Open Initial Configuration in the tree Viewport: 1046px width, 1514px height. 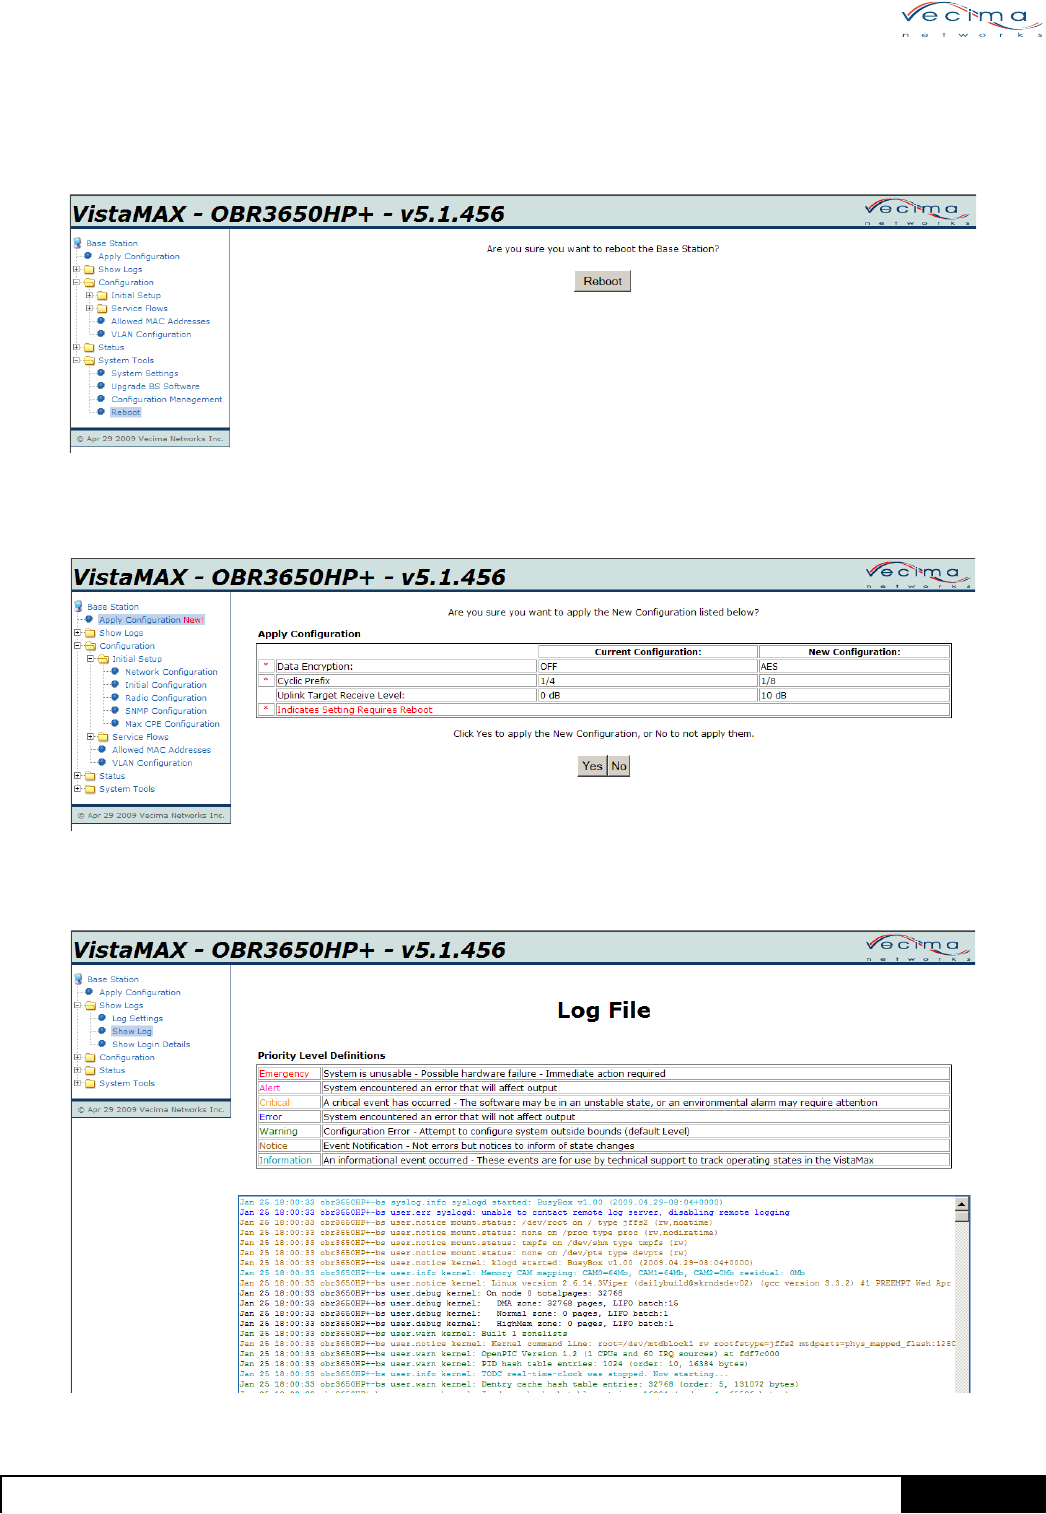[166, 685]
